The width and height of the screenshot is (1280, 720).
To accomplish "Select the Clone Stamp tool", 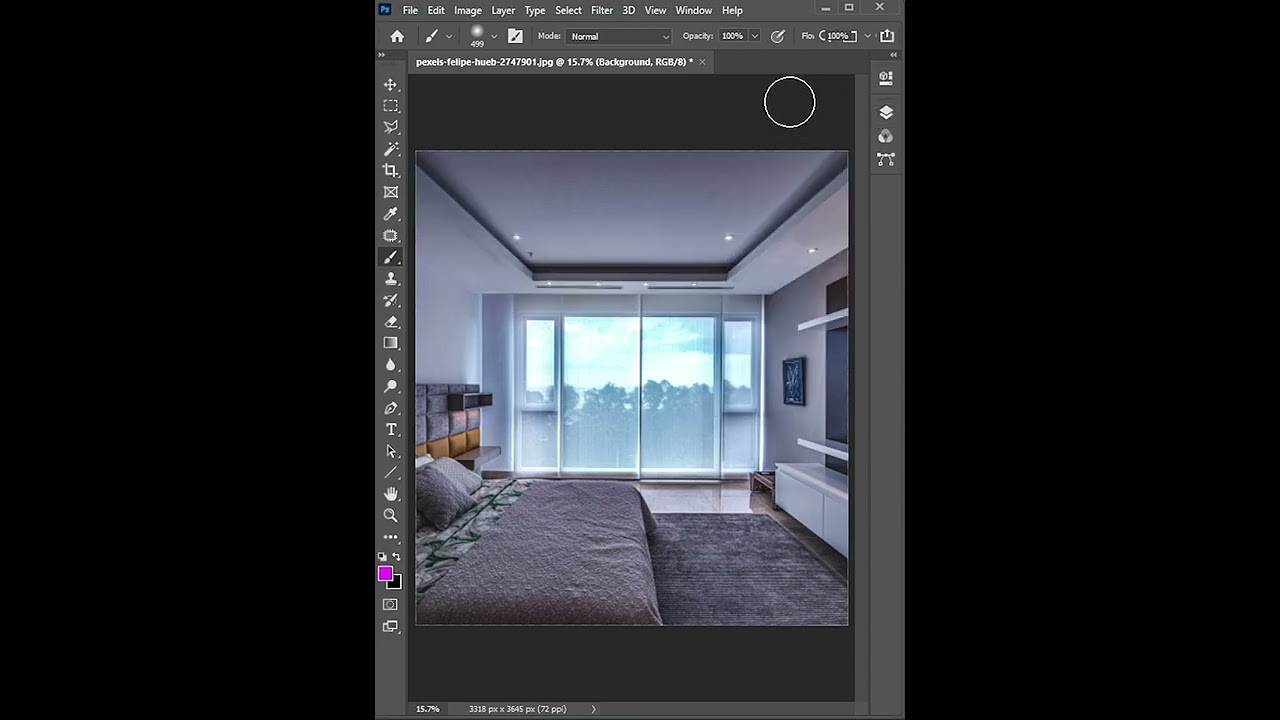I will pyautogui.click(x=391, y=279).
